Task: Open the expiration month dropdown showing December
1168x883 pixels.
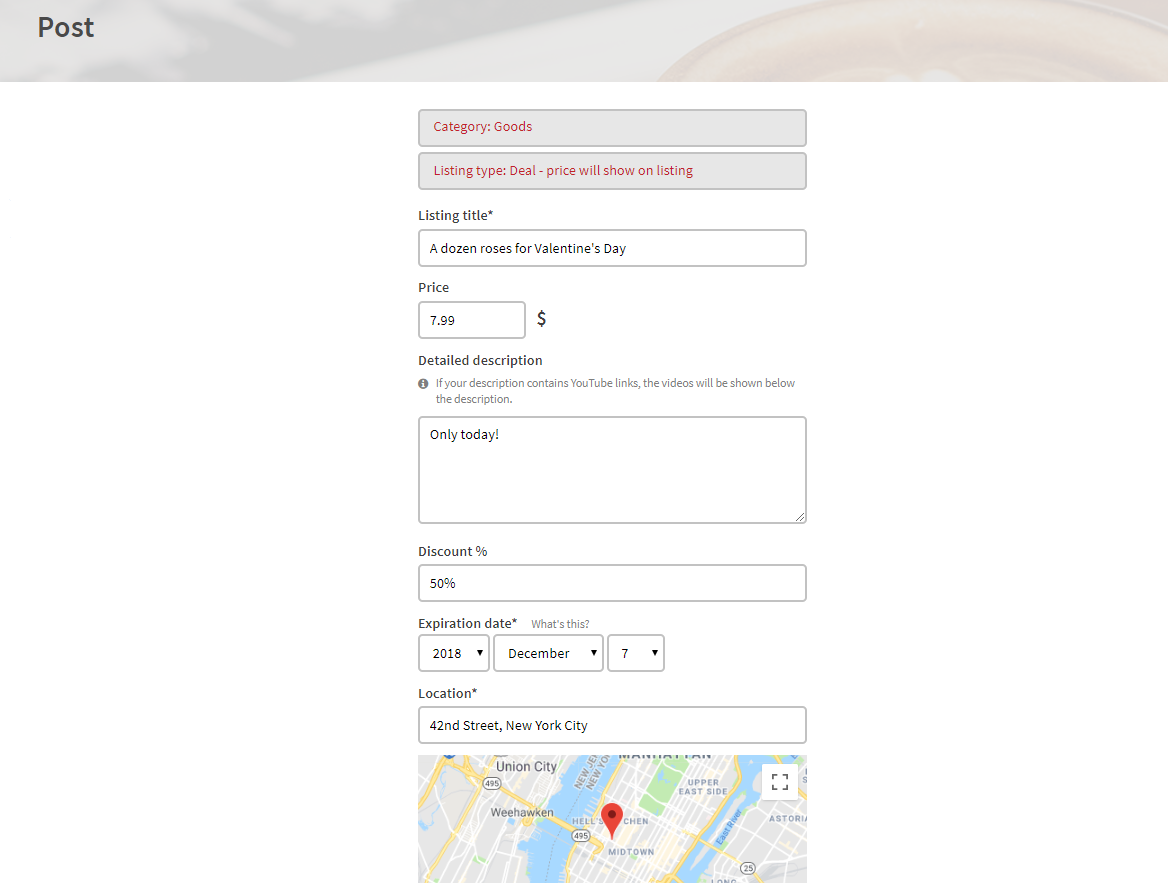Action: (548, 653)
